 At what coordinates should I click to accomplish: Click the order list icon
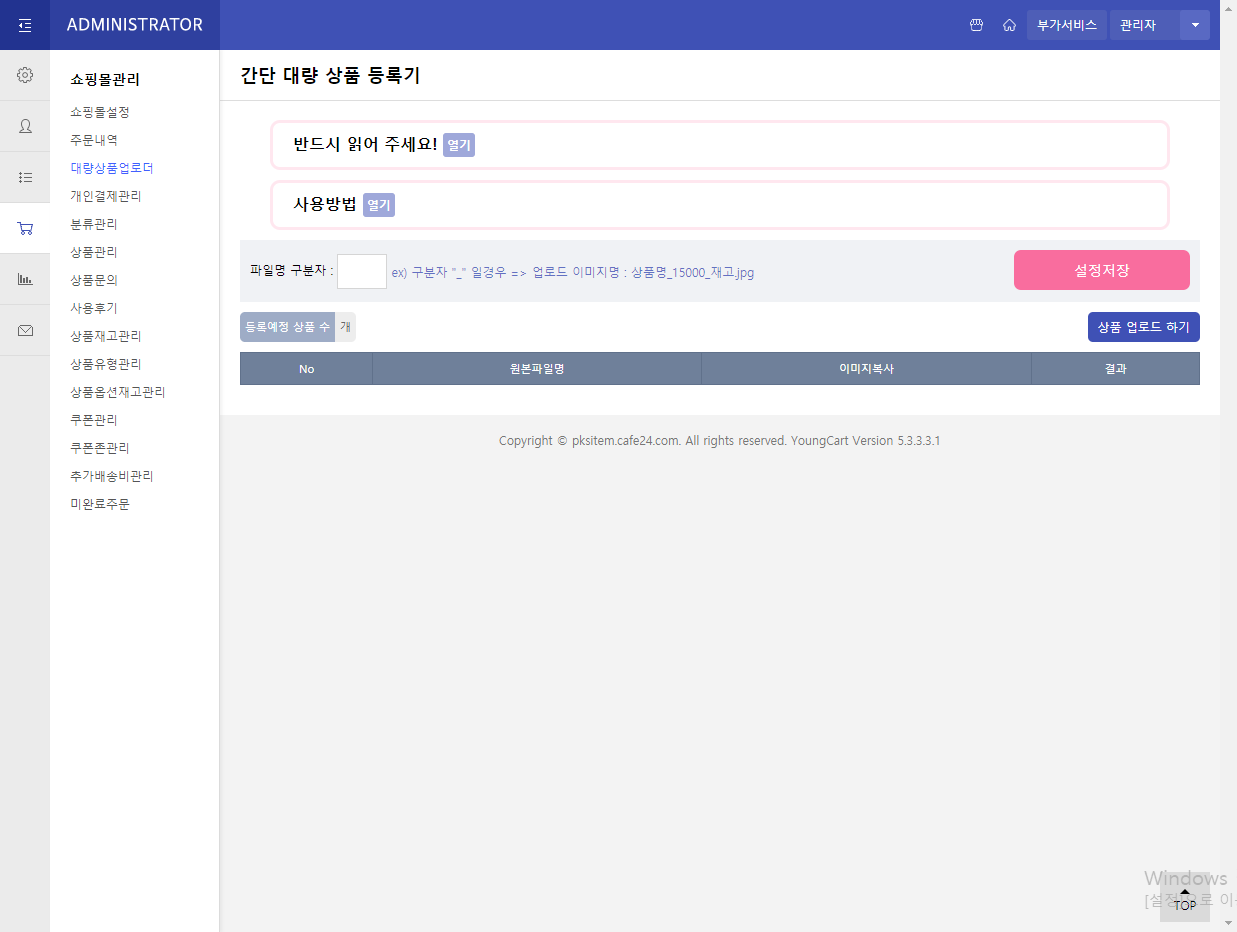(x=24, y=177)
